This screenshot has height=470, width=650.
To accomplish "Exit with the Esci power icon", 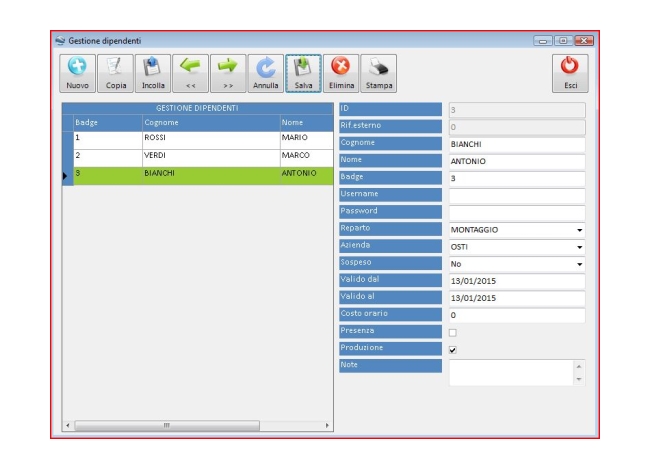I will pos(570,73).
